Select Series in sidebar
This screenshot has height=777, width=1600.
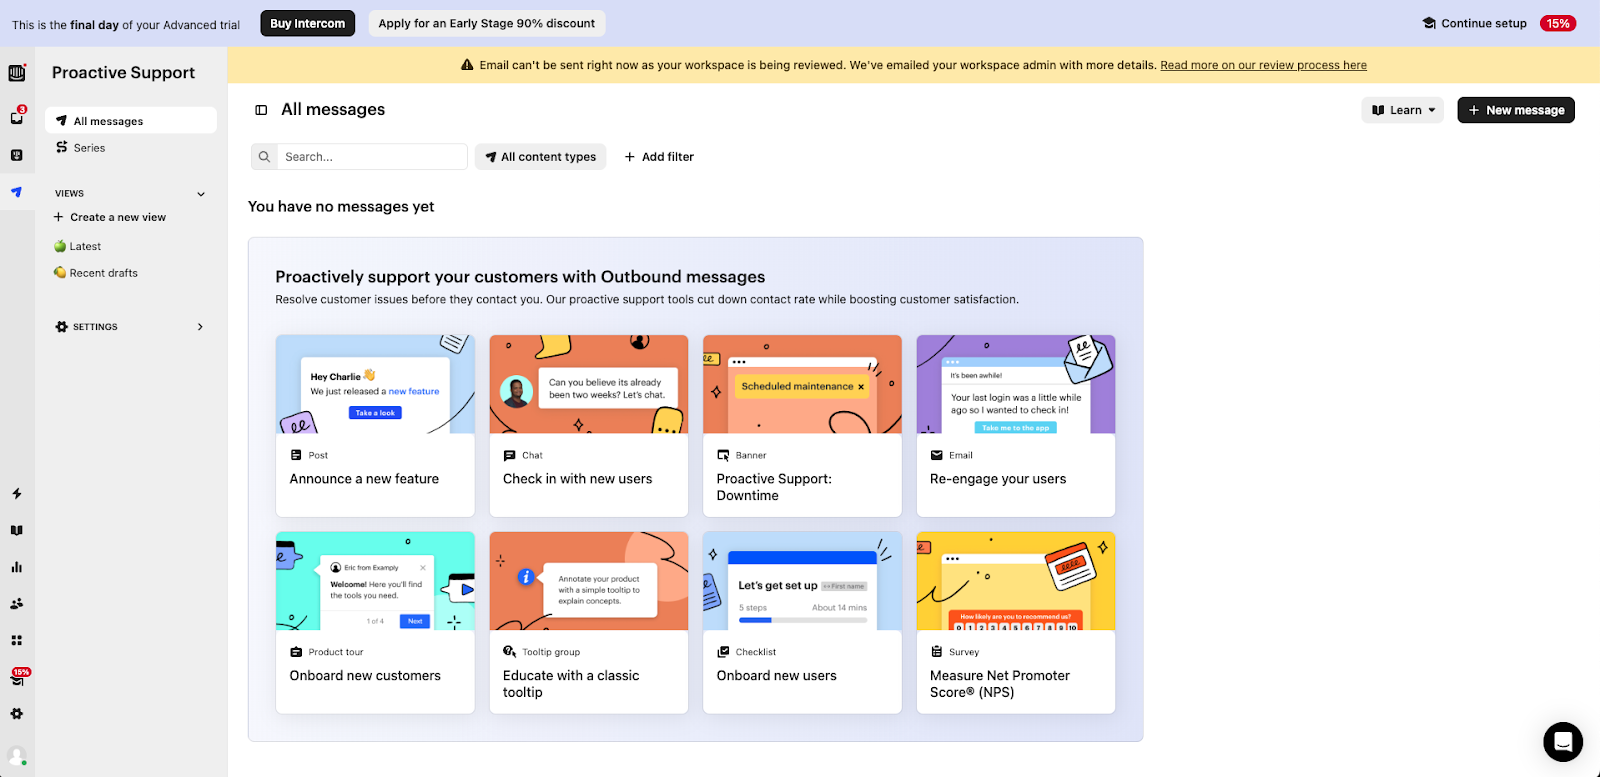[131, 148]
